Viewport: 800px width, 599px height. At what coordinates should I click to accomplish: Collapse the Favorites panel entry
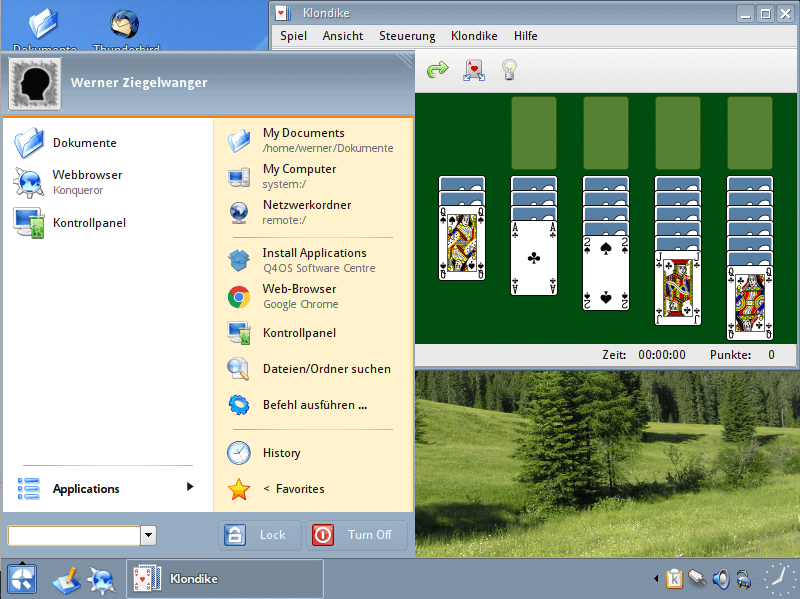(x=293, y=489)
